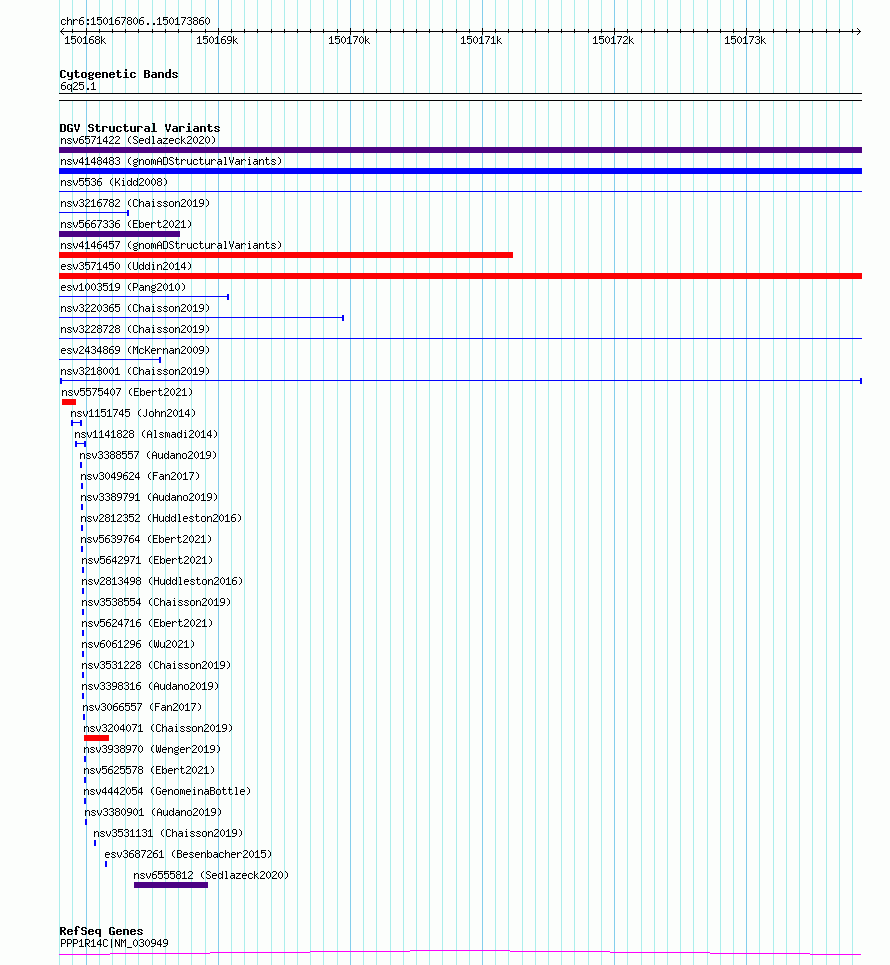Select nsv5624716 (Ebert2021) label

pos(147,623)
